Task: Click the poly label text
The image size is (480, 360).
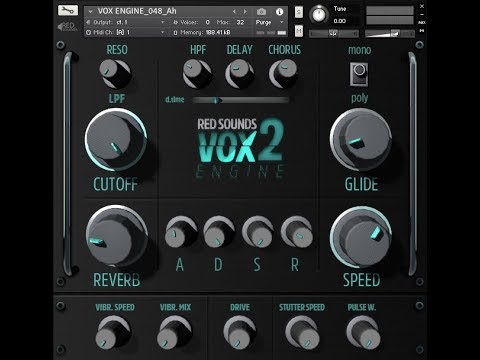Action: [x=359, y=98]
